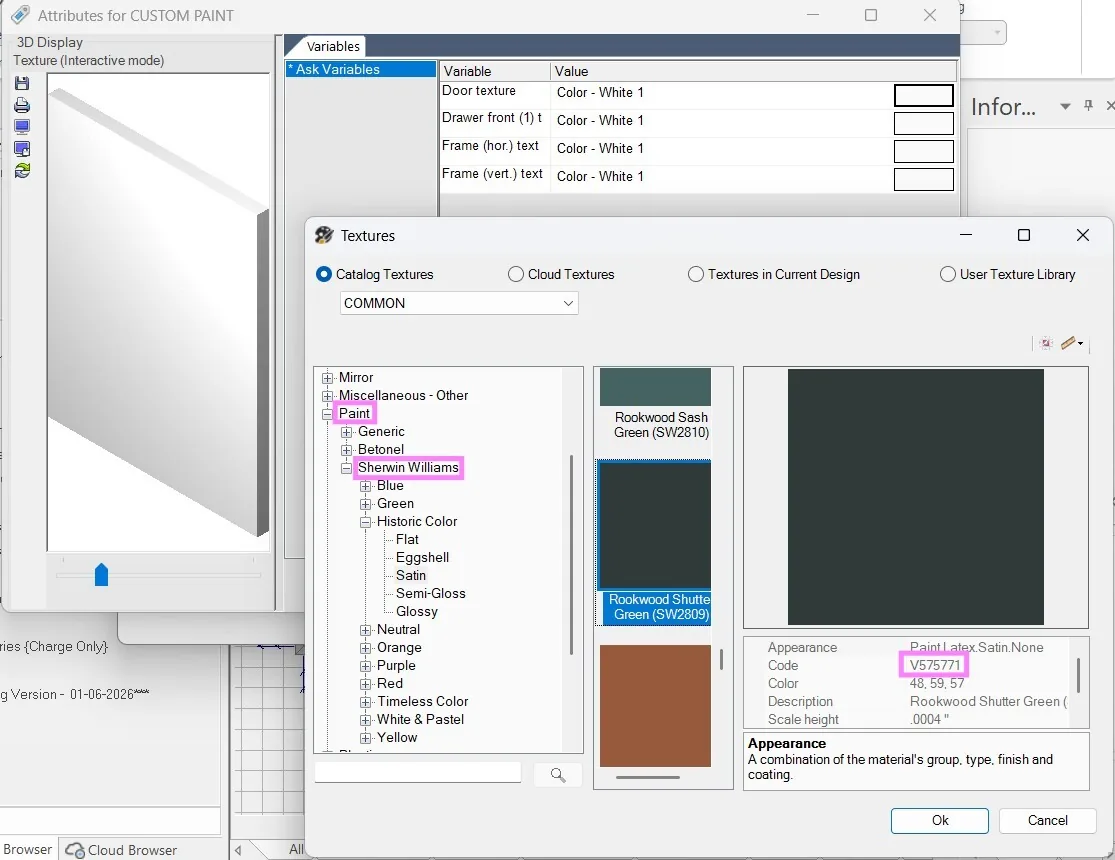
Task: Expand the Betonel paint node
Action: tap(346, 450)
